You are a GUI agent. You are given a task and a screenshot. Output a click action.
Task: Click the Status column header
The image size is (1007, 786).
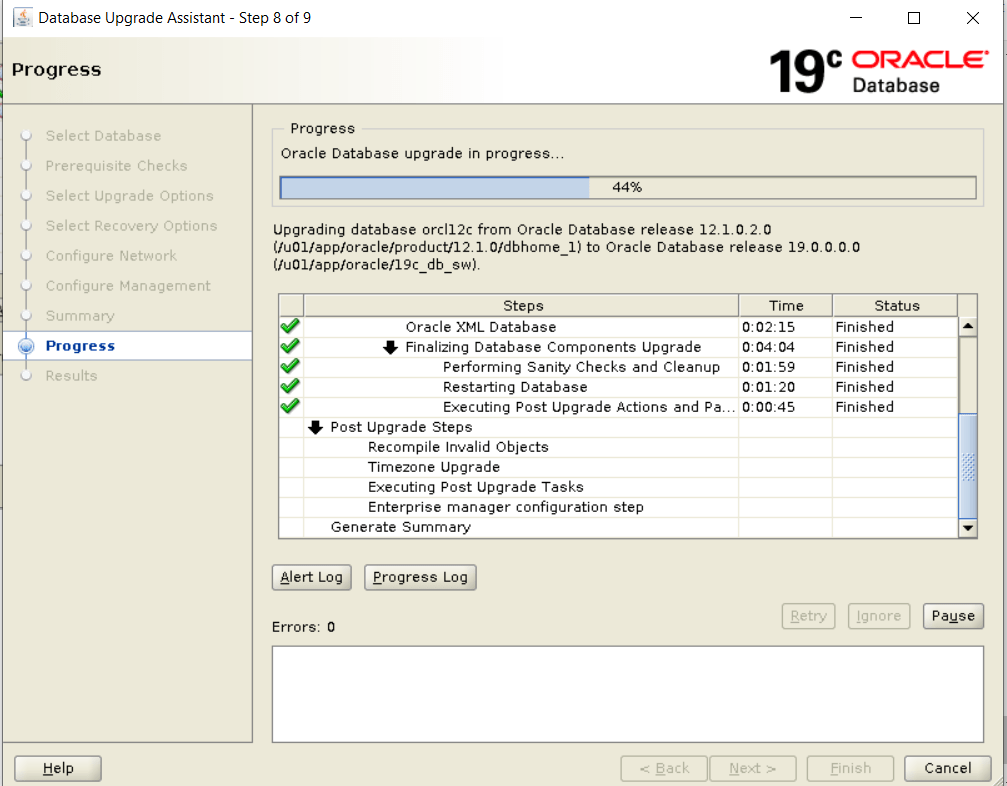click(896, 306)
